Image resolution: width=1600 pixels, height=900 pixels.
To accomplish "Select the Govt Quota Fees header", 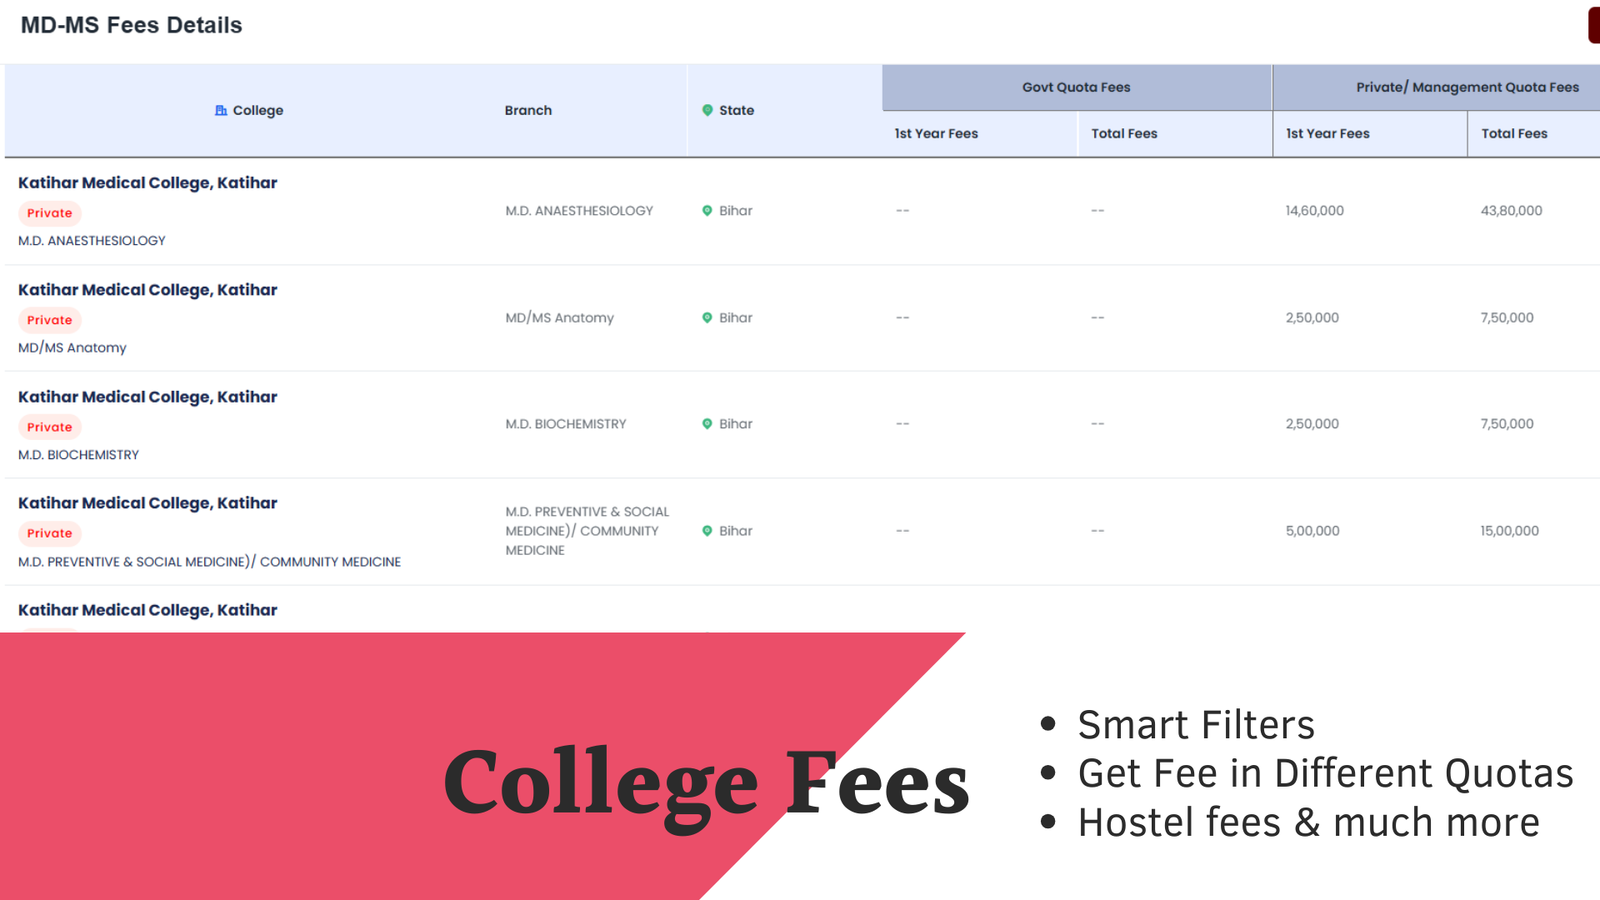I will 1076,87.
